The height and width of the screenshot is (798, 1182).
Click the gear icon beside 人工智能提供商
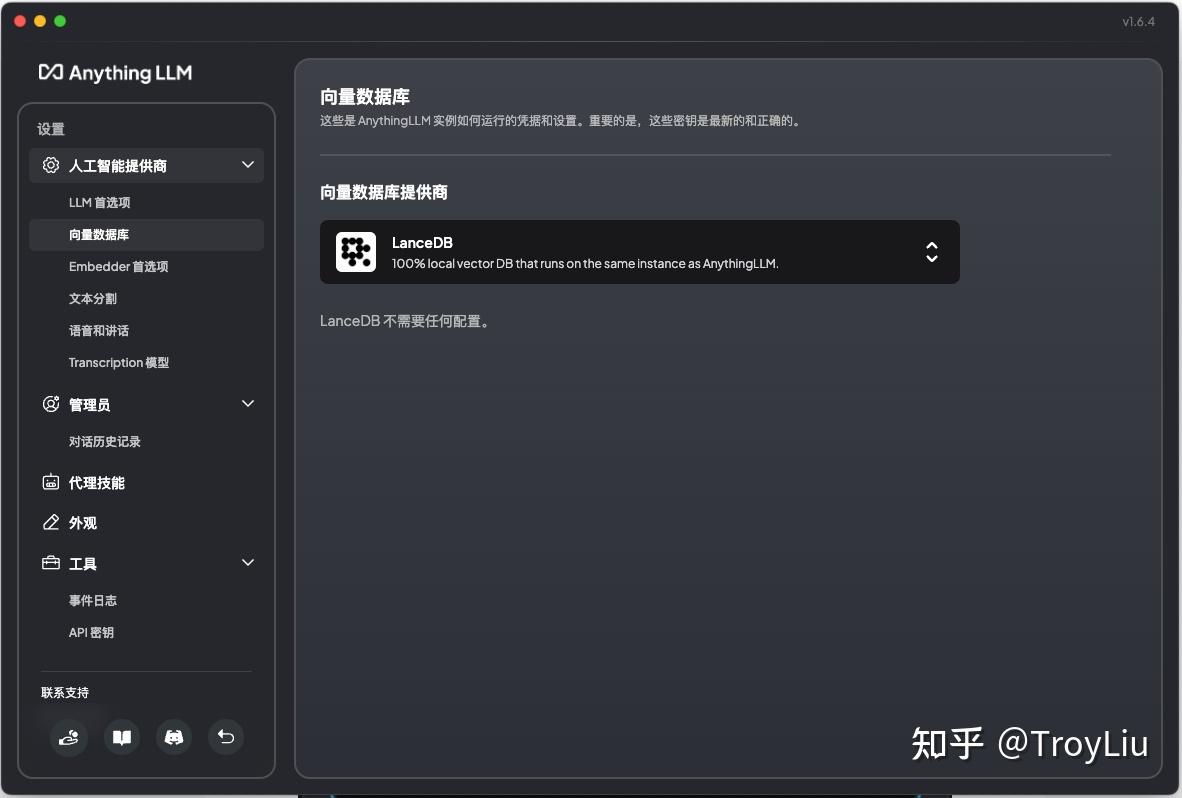tap(51, 165)
